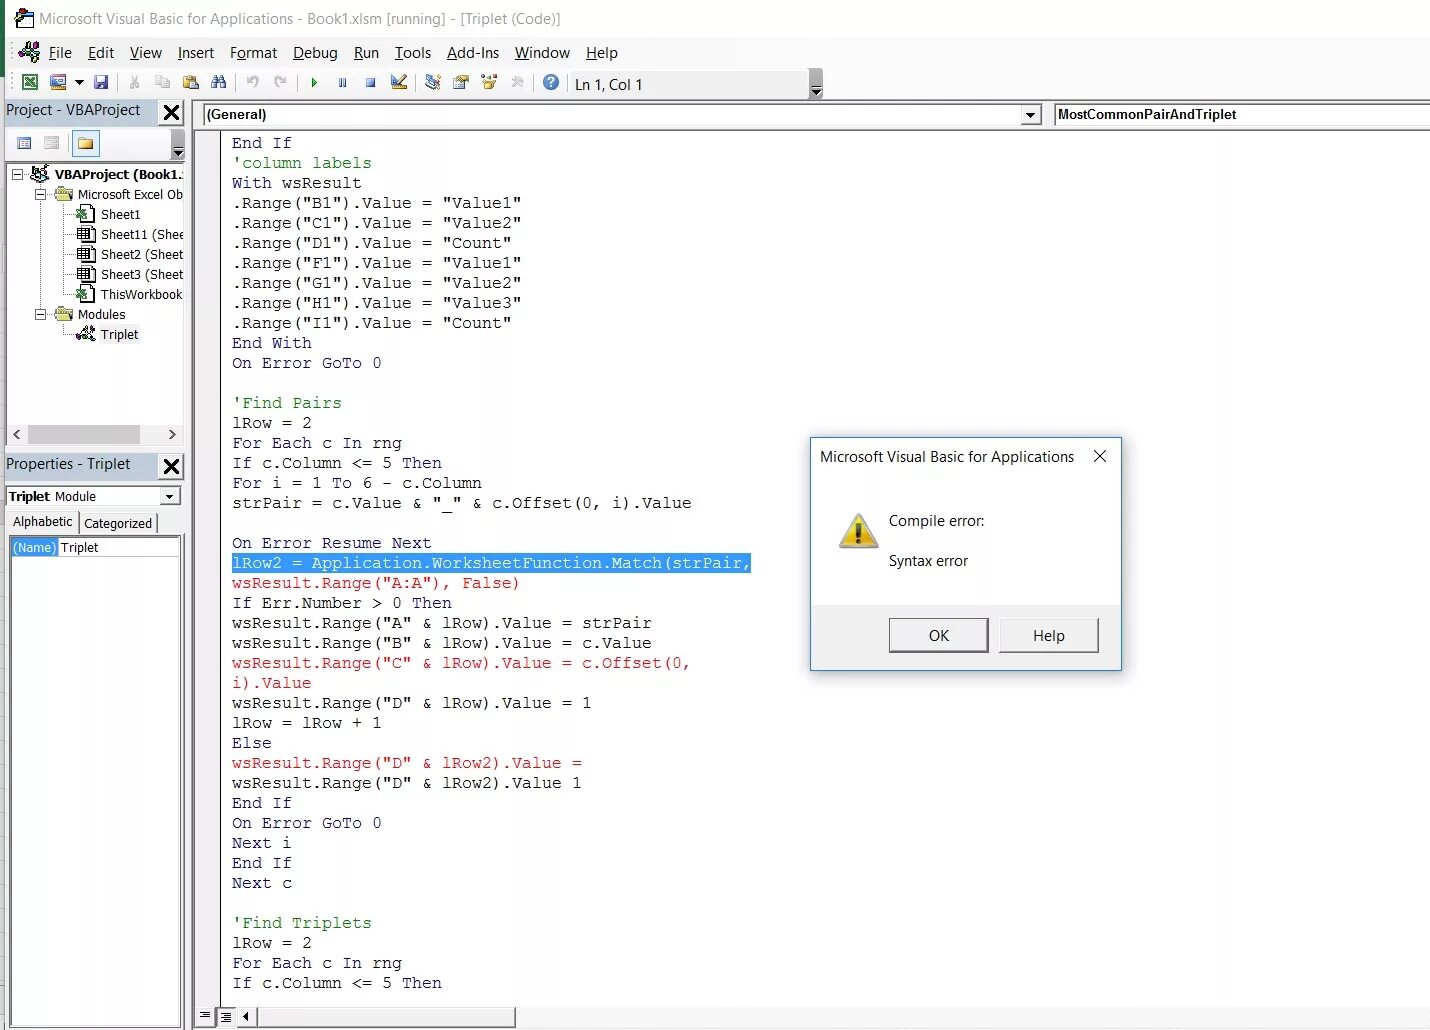Click the Paste clipboard icon
This screenshot has width=1430, height=1030.
(190, 83)
